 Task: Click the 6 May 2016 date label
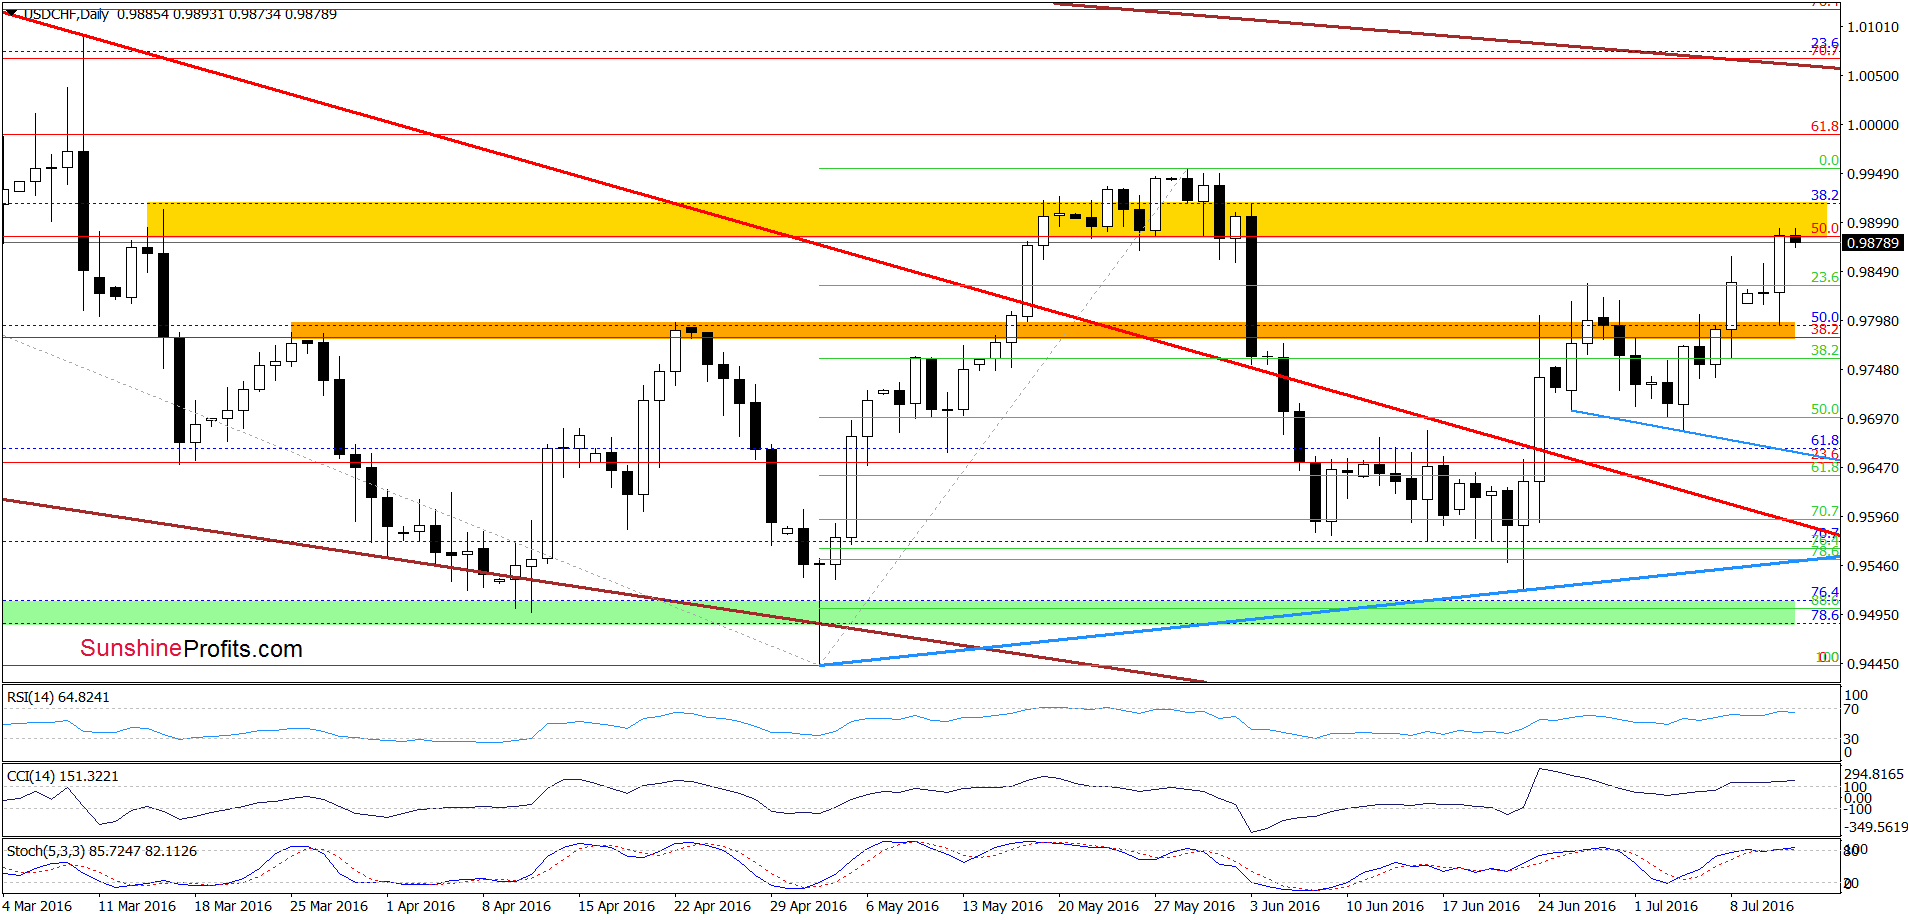point(903,906)
